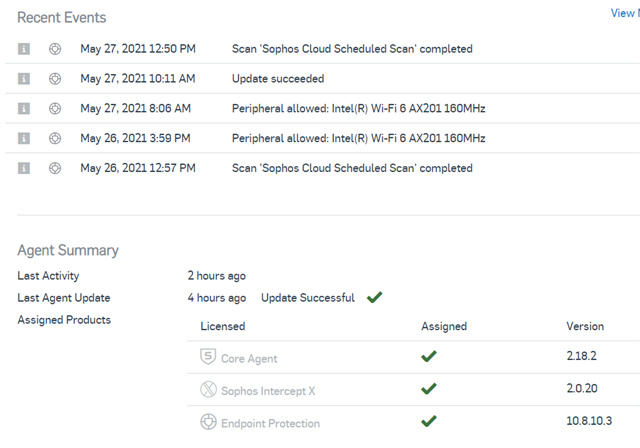The height and width of the screenshot is (448, 640).
Task: Click timestamp May 27, 2021 10:11 AM
Action: (138, 79)
